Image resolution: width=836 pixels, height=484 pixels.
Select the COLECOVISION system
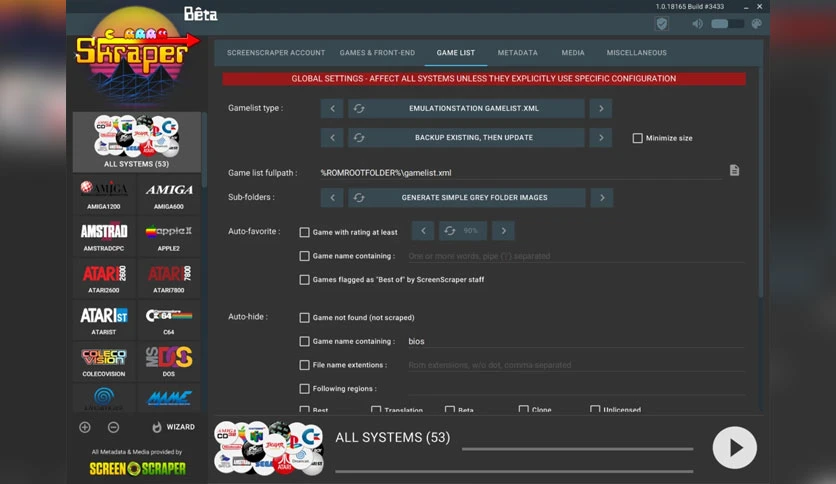pyautogui.click(x=104, y=362)
